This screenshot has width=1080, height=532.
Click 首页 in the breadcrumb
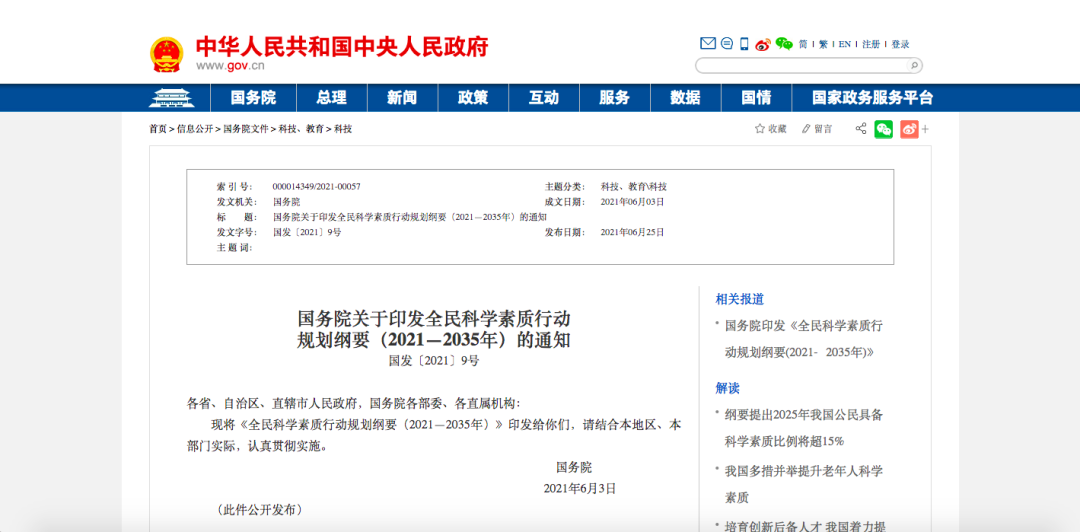(x=158, y=129)
